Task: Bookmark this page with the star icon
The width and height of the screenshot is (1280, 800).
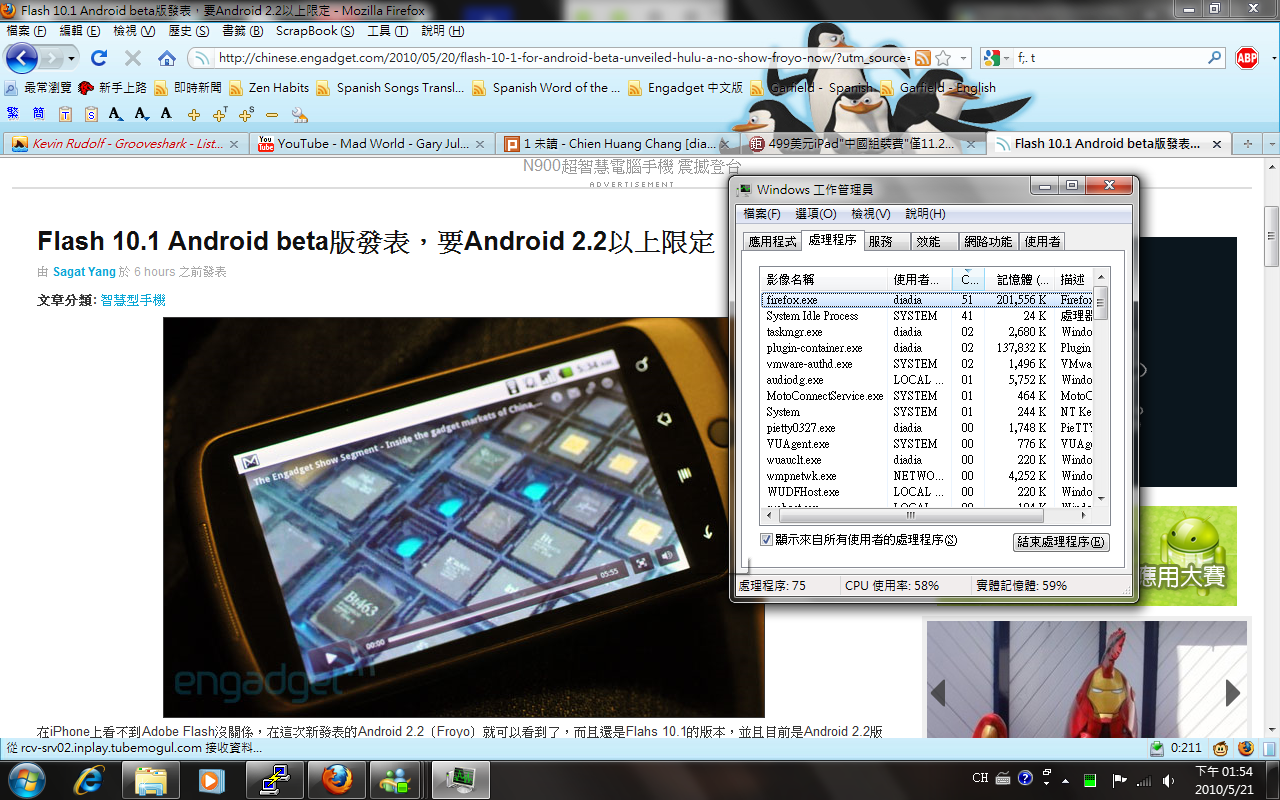Action: click(943, 58)
